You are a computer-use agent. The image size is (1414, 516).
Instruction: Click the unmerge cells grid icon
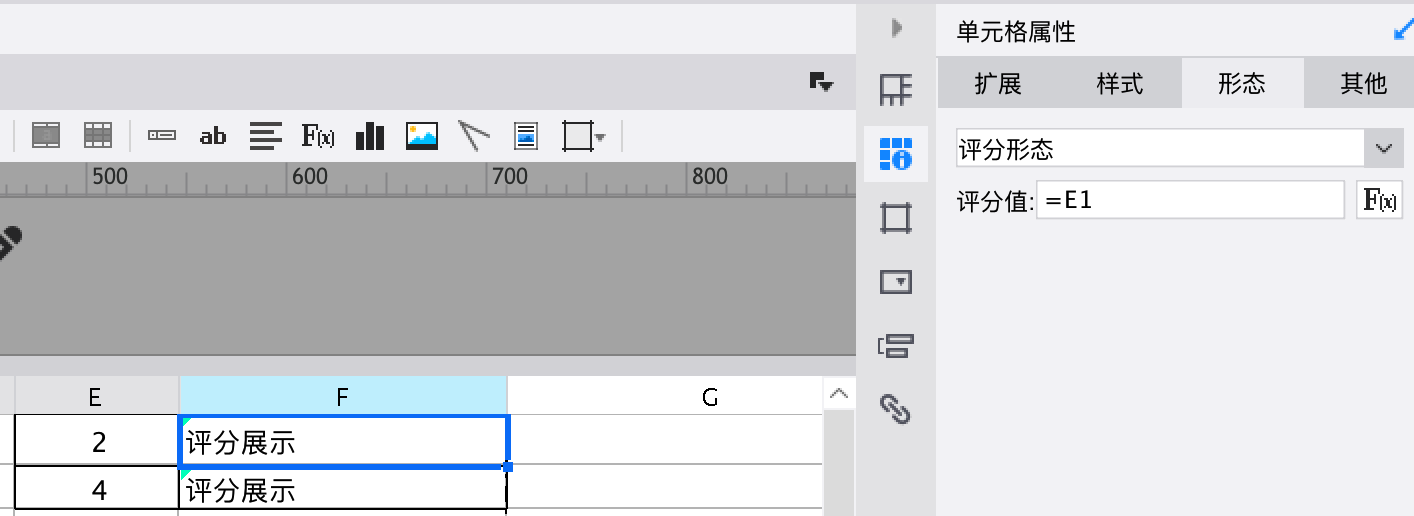[x=97, y=136]
